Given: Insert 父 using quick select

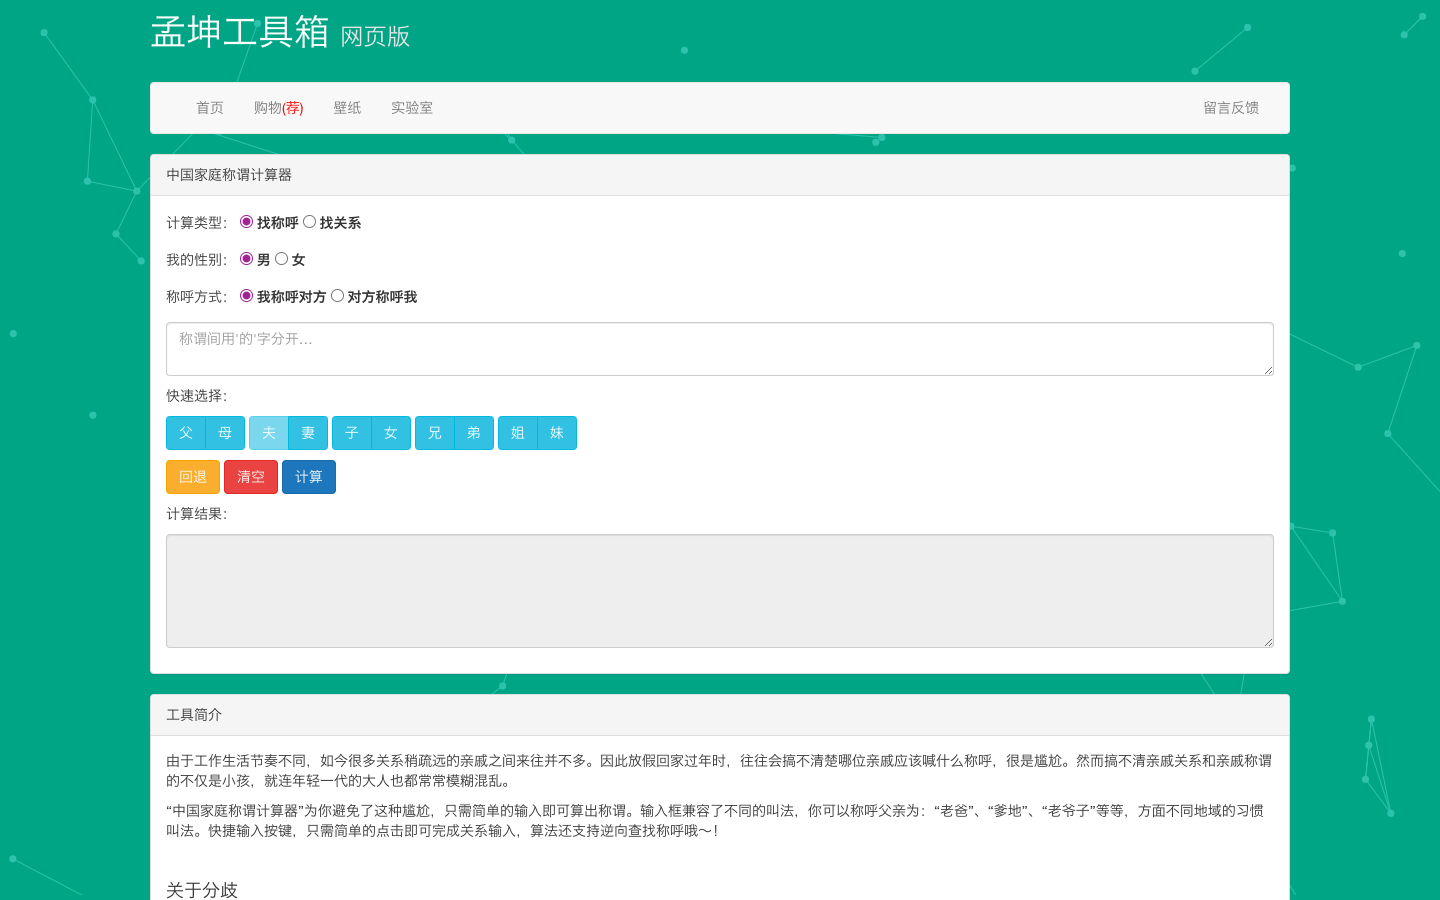Looking at the screenshot, I should (x=185, y=433).
